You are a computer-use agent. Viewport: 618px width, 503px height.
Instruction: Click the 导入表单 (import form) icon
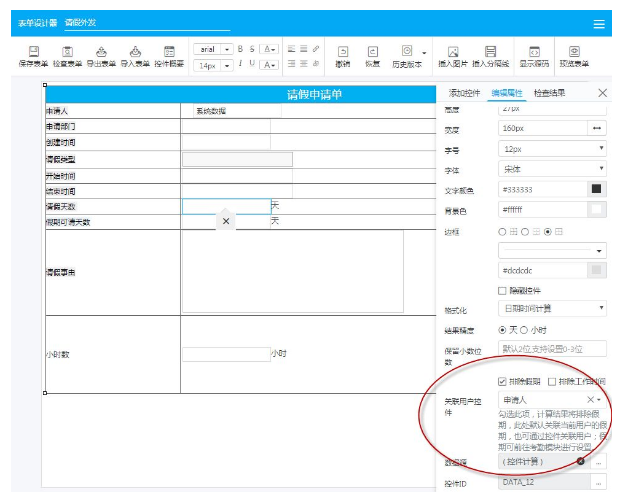tap(135, 55)
